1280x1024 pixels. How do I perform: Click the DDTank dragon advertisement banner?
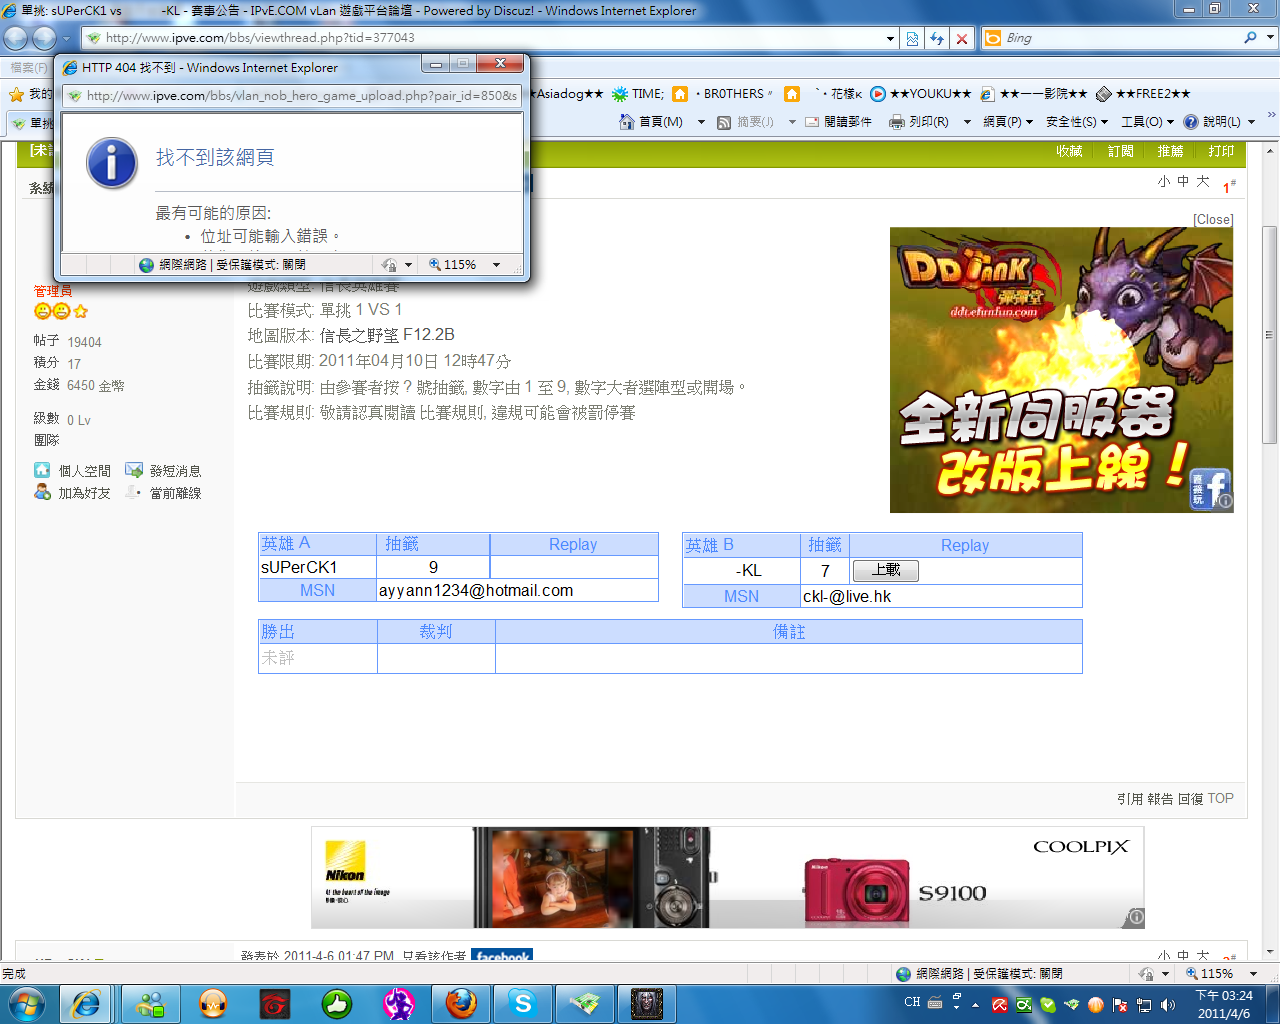(x=1061, y=370)
